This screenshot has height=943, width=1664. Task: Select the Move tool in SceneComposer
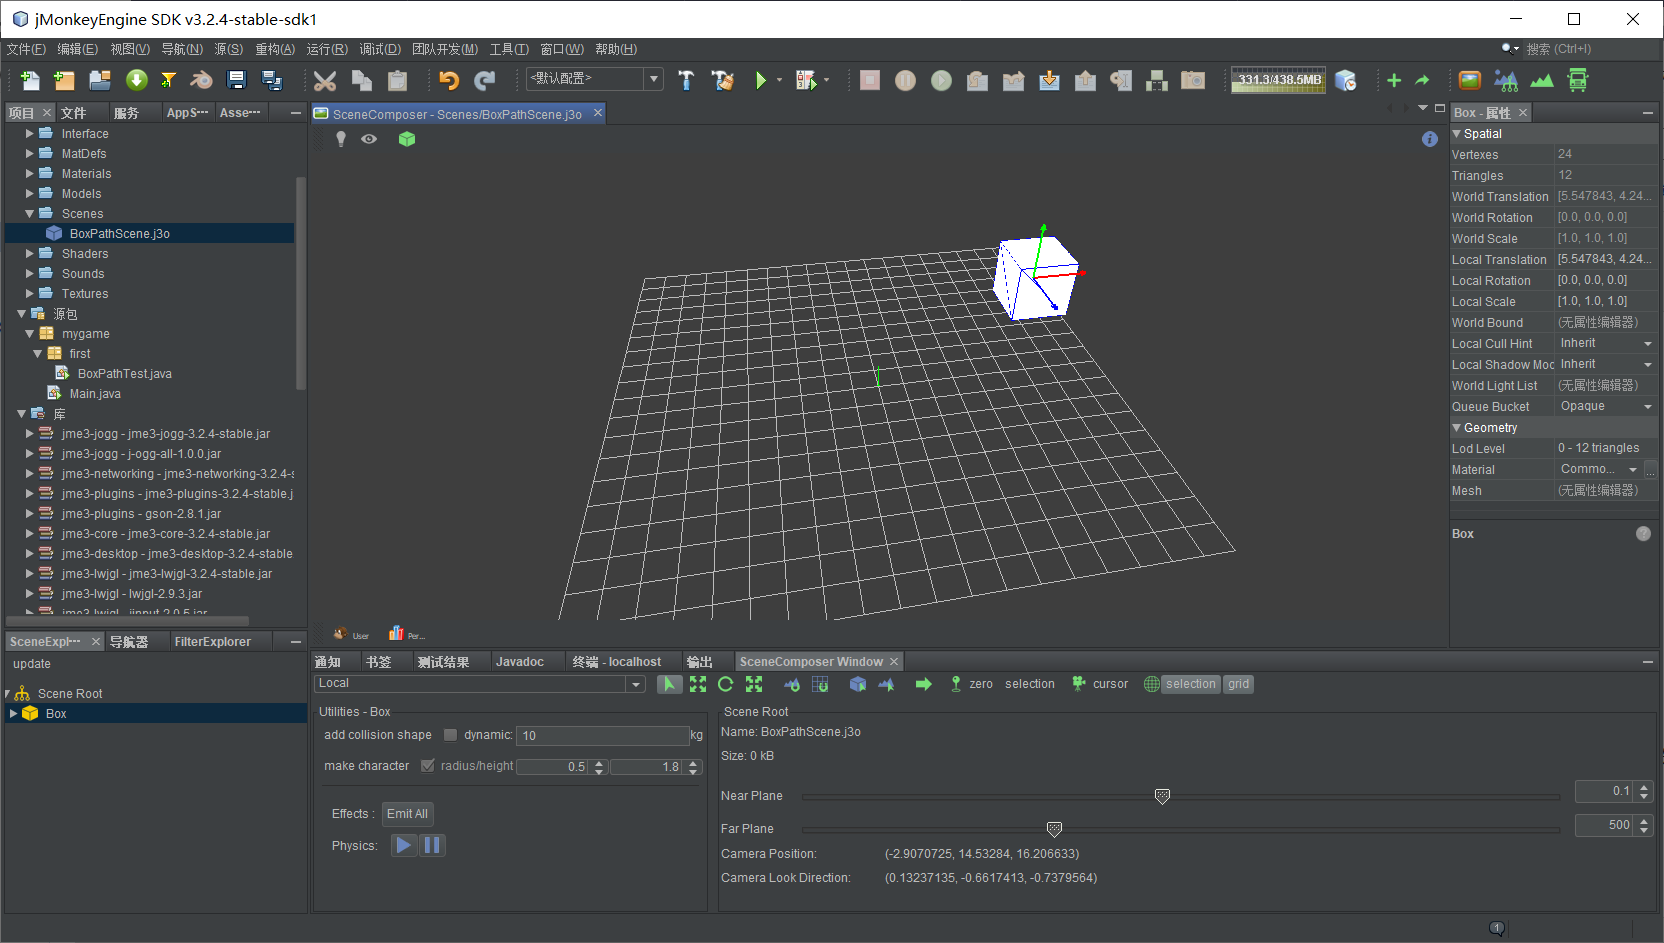[x=698, y=684]
